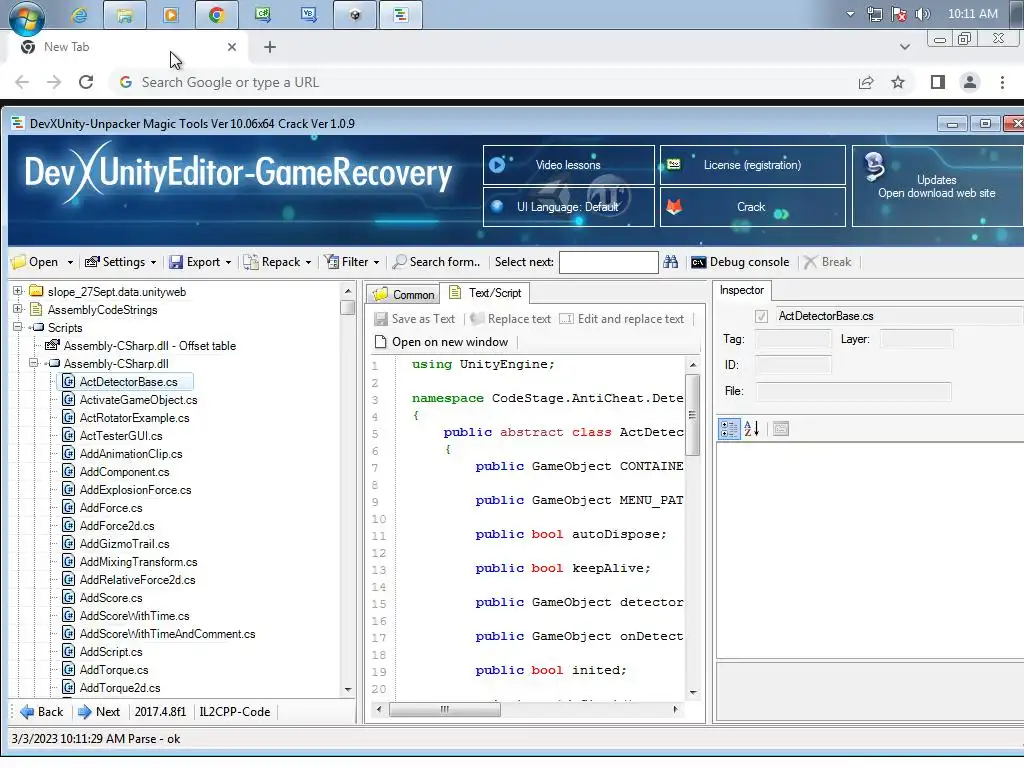The height and width of the screenshot is (768, 1024).
Task: Click the Layer field in Inspector
Action: coord(916,339)
